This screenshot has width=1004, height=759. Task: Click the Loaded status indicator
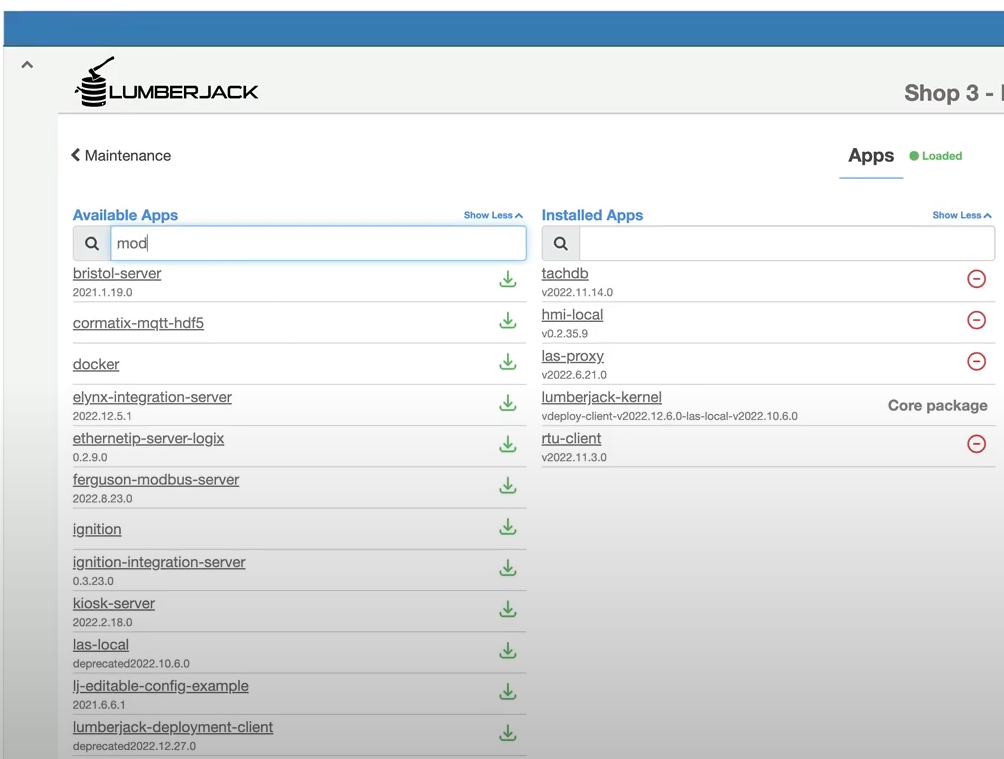[935, 156]
